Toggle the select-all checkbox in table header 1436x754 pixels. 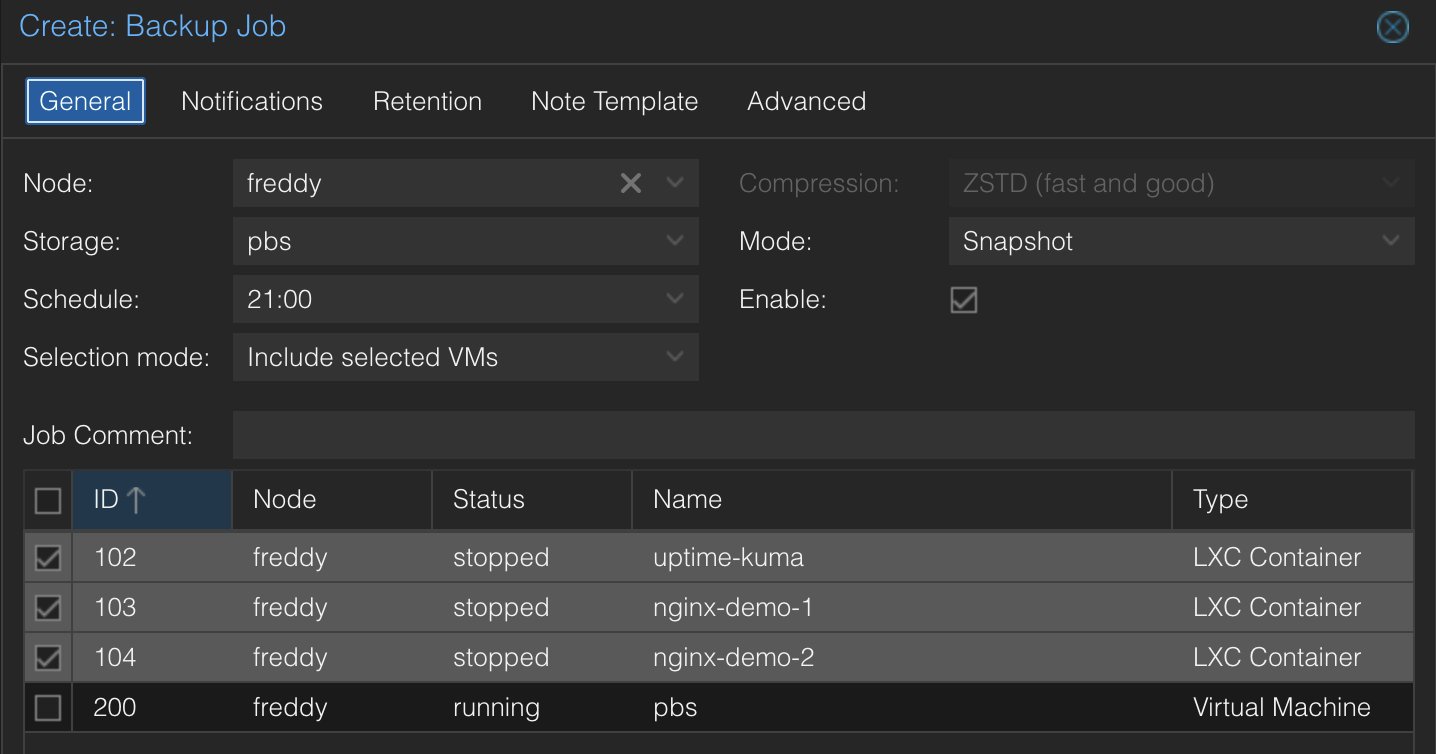(47, 499)
